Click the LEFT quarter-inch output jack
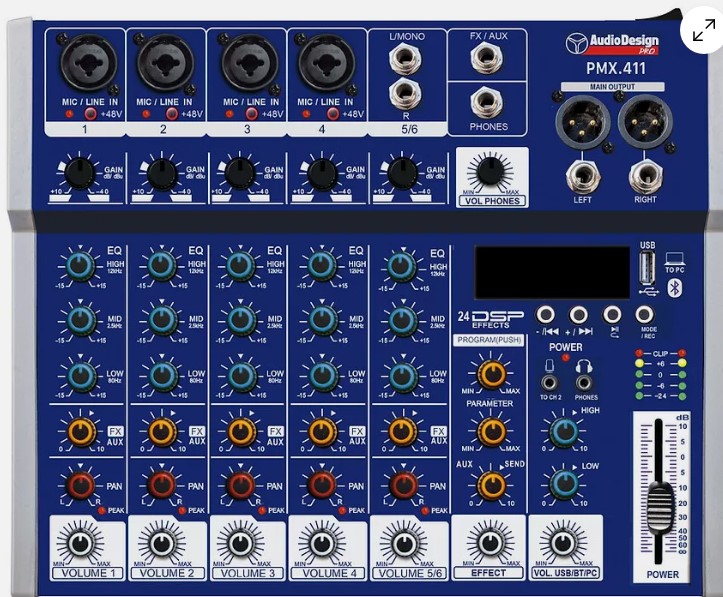Image resolution: width=723 pixels, height=597 pixels. pos(582,178)
